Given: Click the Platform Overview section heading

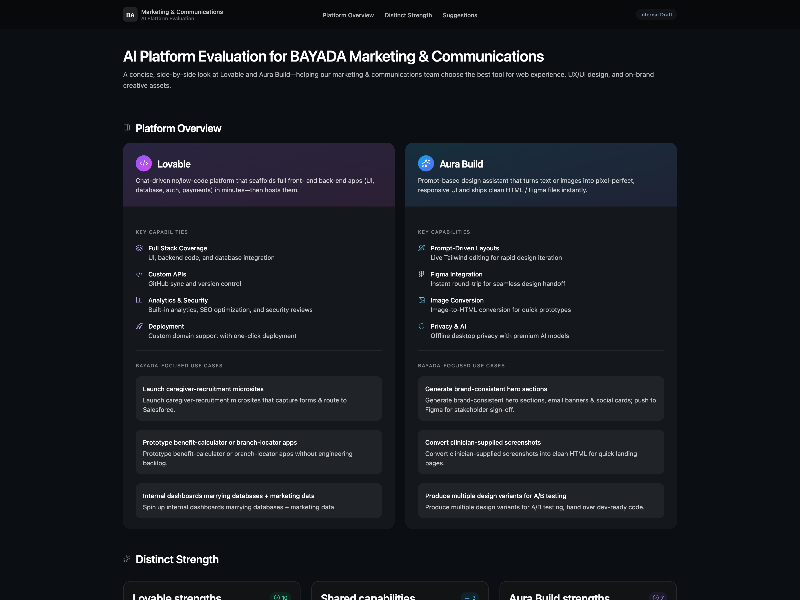Looking at the screenshot, I should tap(178, 128).
